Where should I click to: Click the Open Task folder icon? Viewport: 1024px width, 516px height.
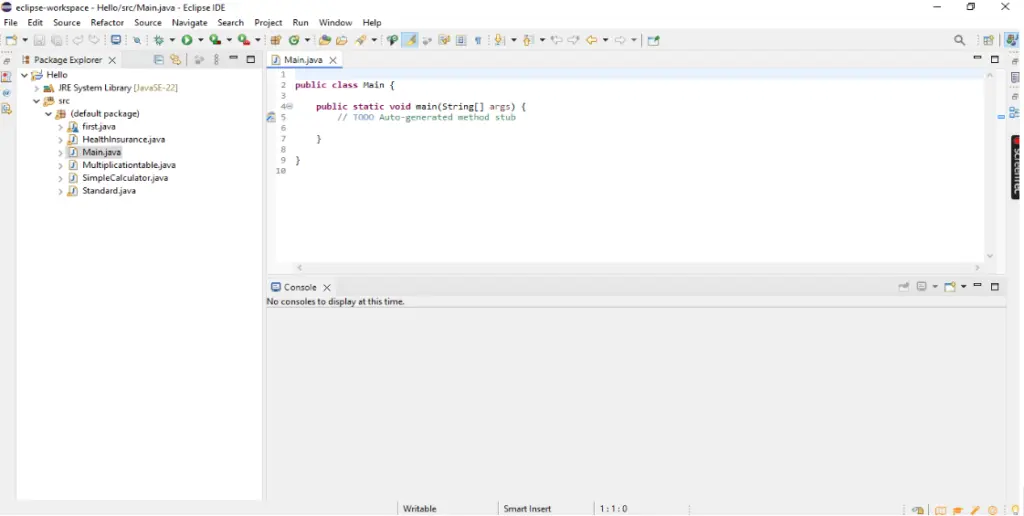pos(342,40)
